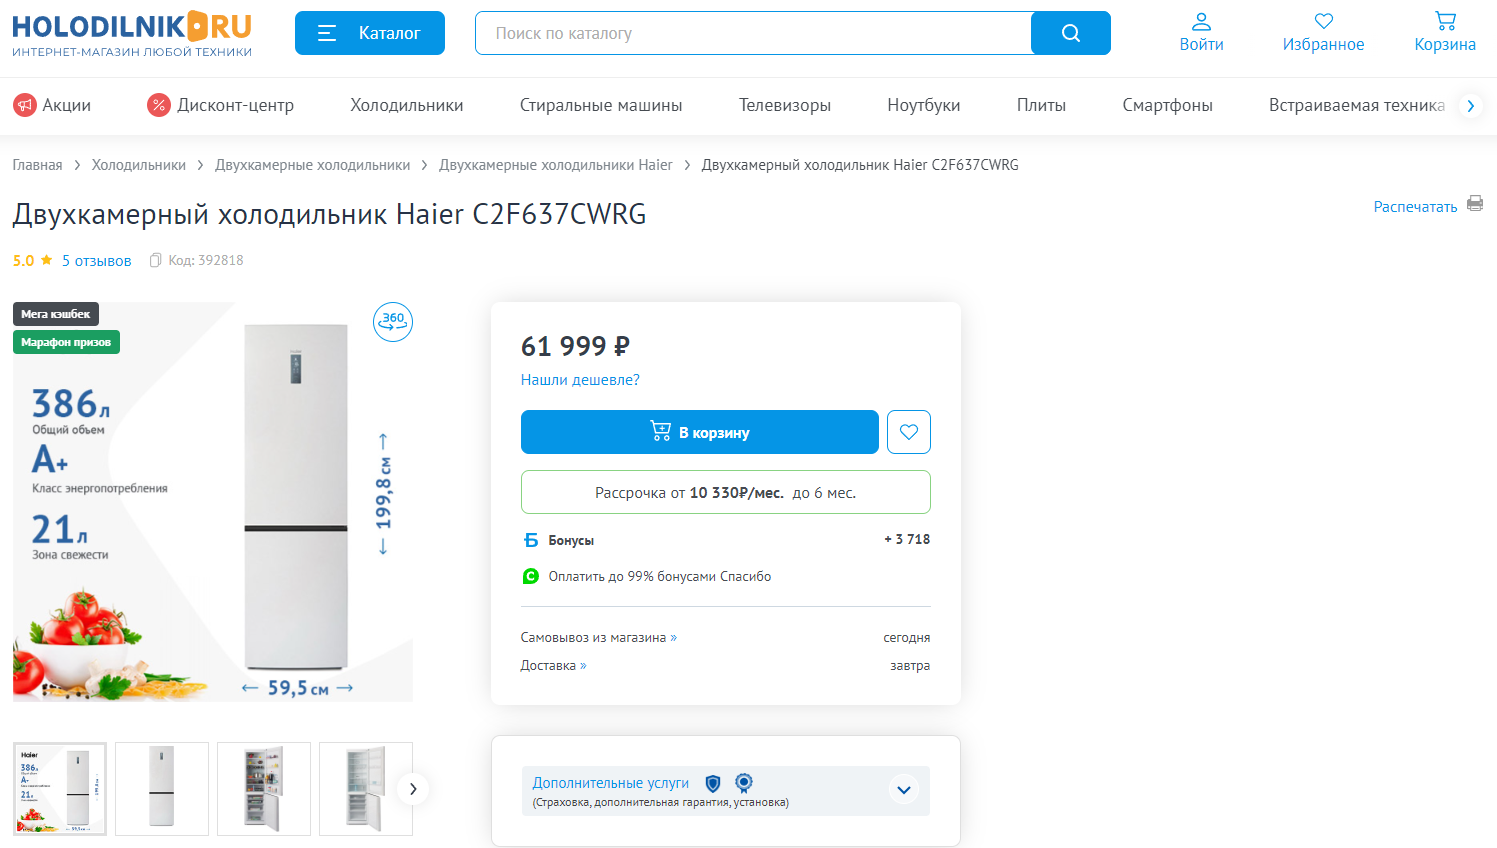This screenshot has height=848, width=1497.
Task: Go to Двухкамерные холодильники Haier breadcrumb
Action: (556, 165)
